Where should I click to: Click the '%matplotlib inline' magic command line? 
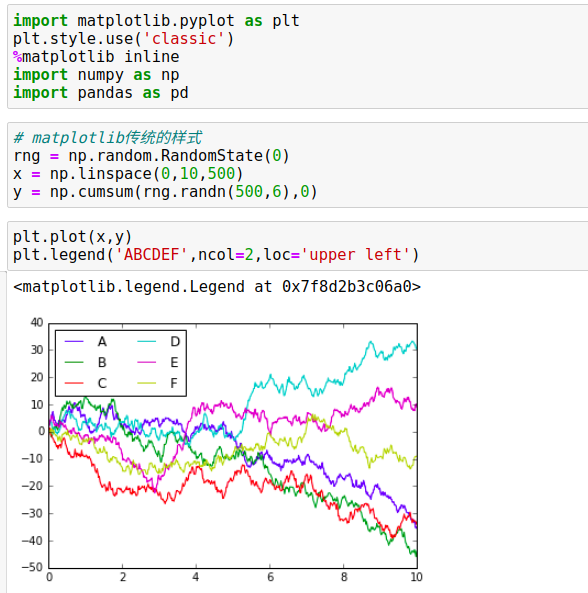point(96,57)
